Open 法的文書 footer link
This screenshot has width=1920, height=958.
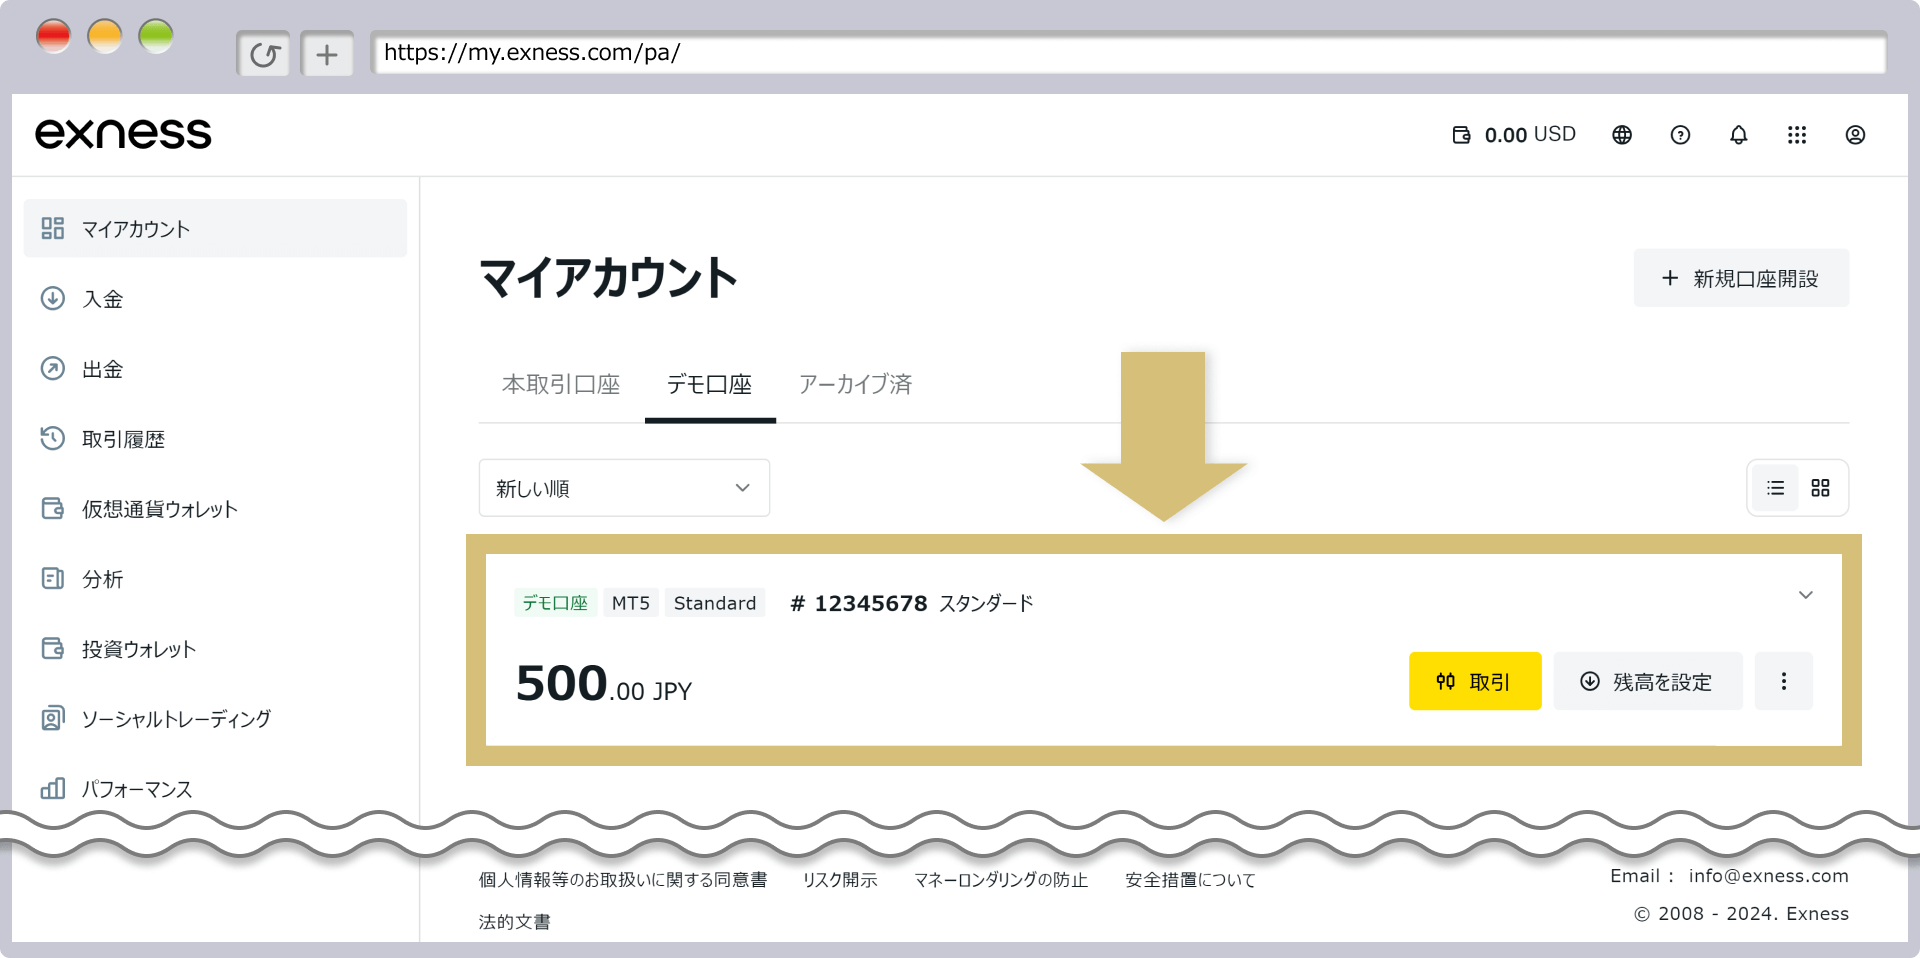[514, 922]
